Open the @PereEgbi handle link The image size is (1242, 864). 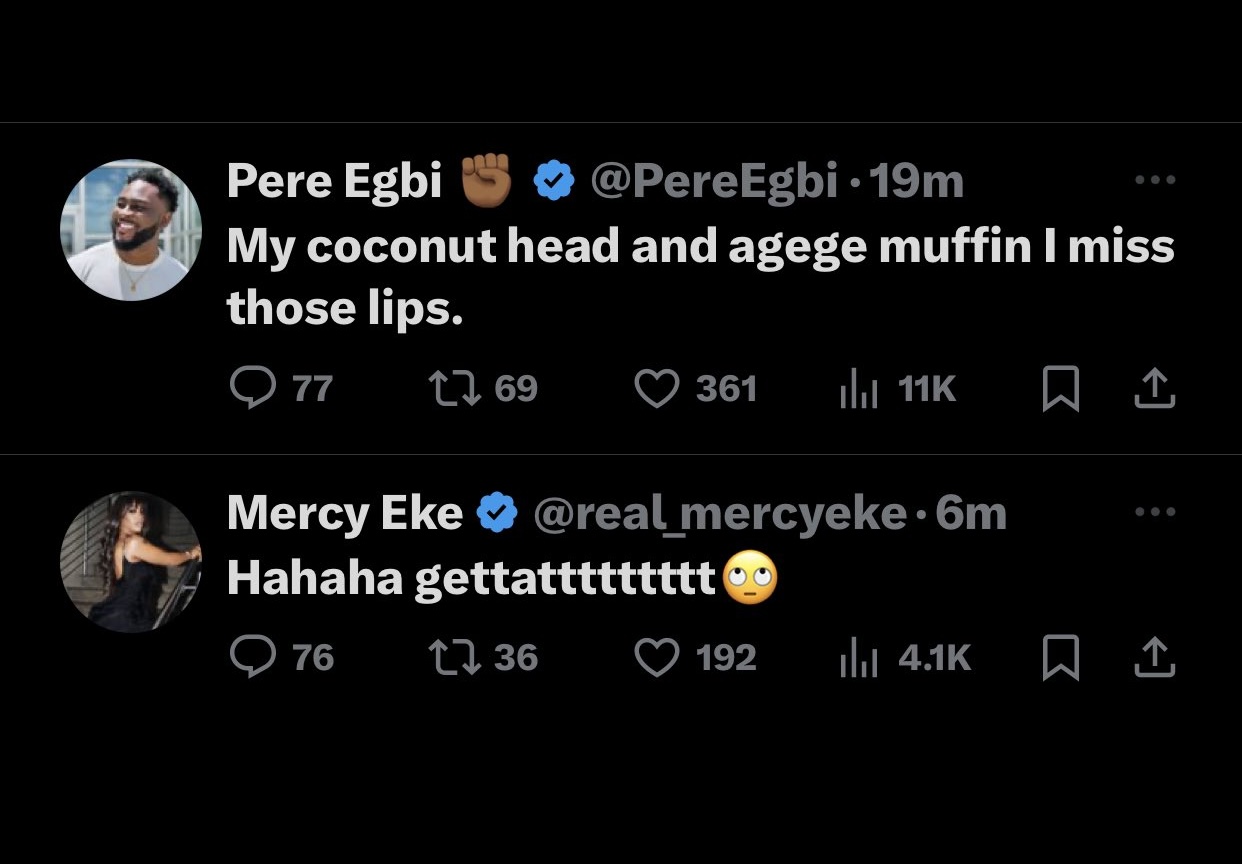pos(713,181)
